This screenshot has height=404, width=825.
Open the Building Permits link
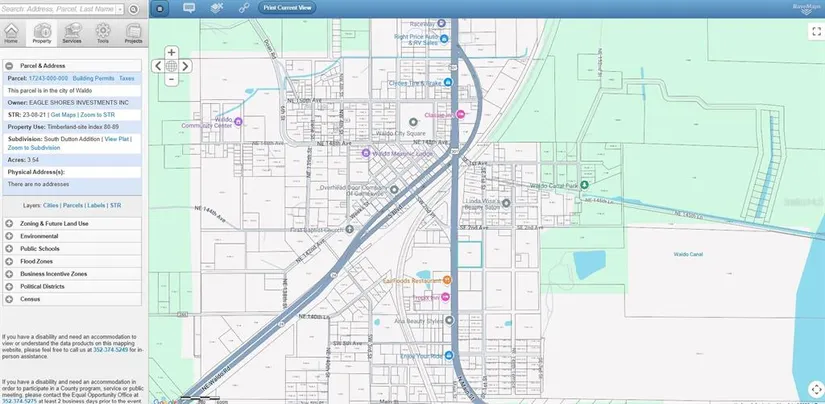coord(93,77)
